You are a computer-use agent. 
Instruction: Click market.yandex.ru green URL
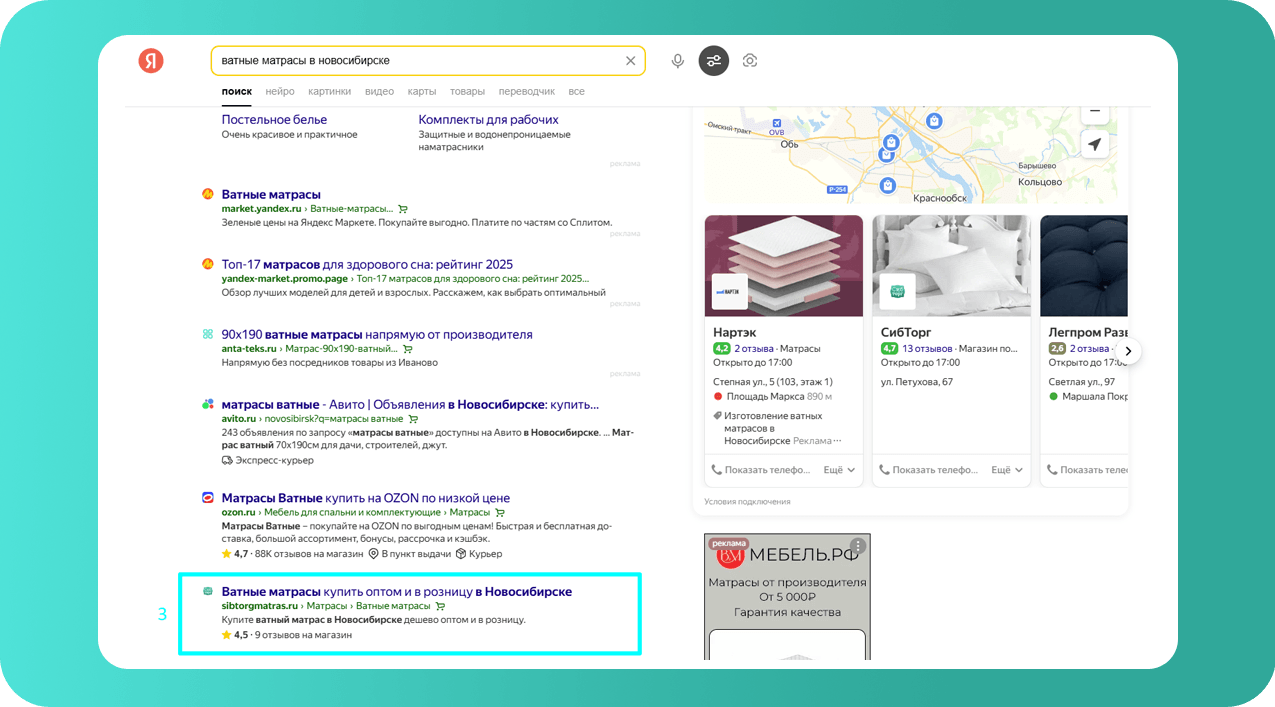tap(261, 208)
